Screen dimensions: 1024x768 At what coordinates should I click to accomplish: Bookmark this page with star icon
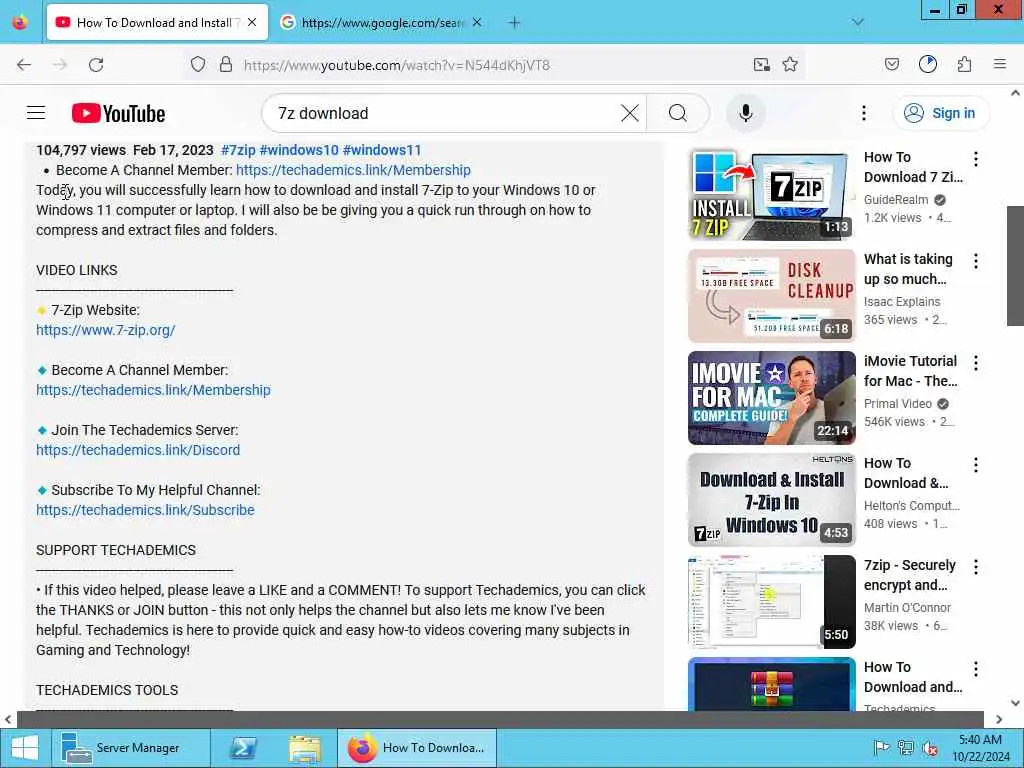(790, 65)
